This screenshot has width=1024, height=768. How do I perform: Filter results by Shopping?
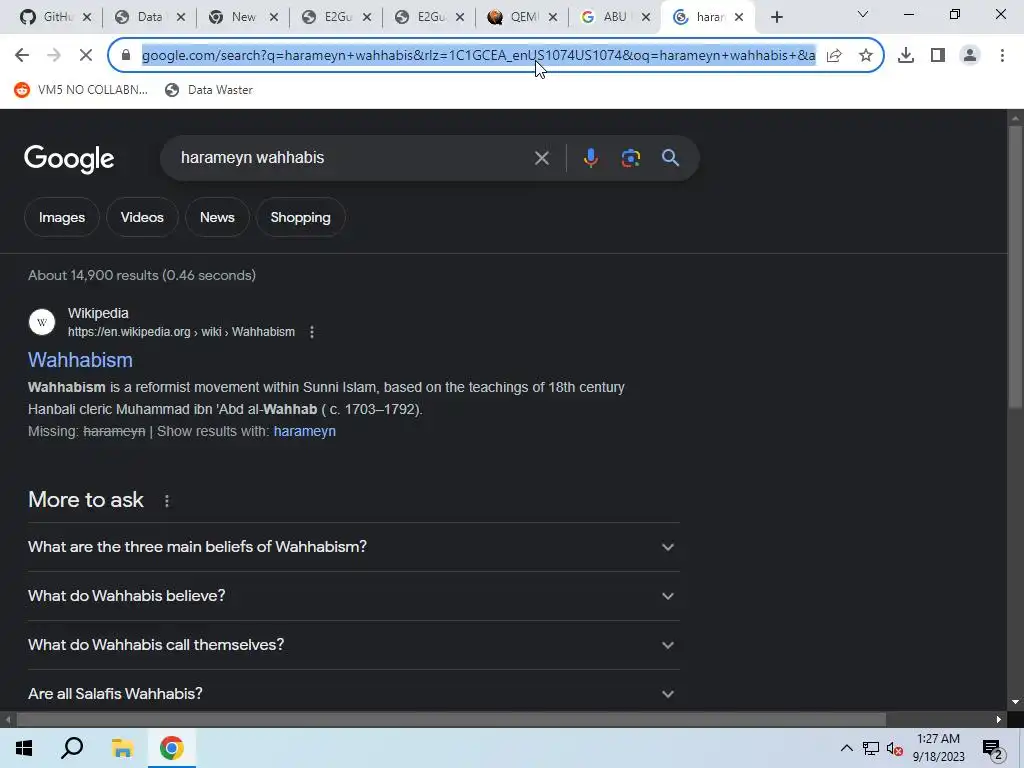tap(300, 217)
